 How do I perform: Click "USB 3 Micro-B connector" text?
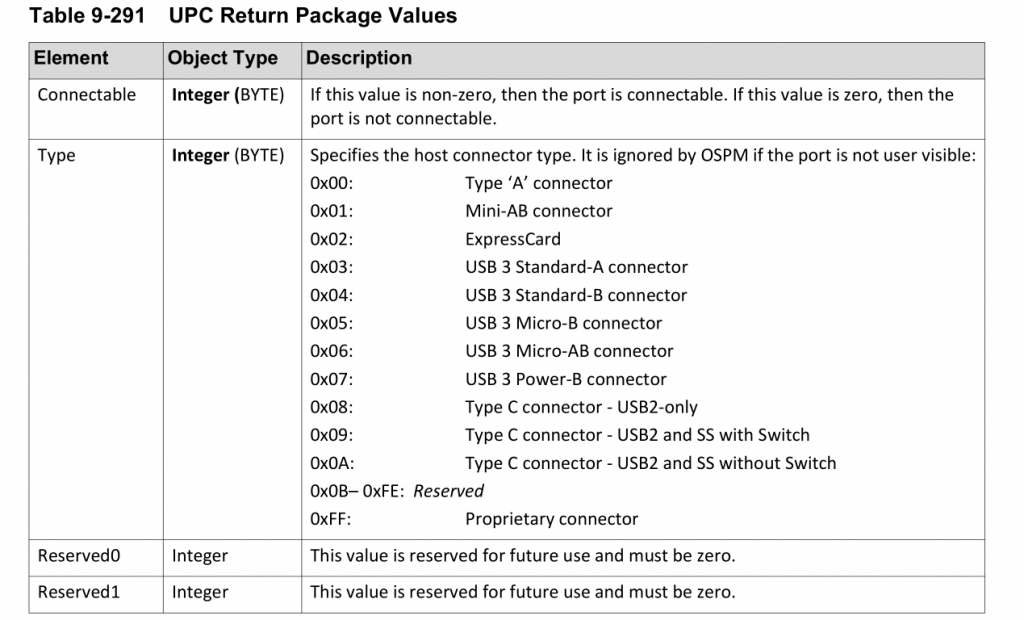pyautogui.click(x=563, y=323)
